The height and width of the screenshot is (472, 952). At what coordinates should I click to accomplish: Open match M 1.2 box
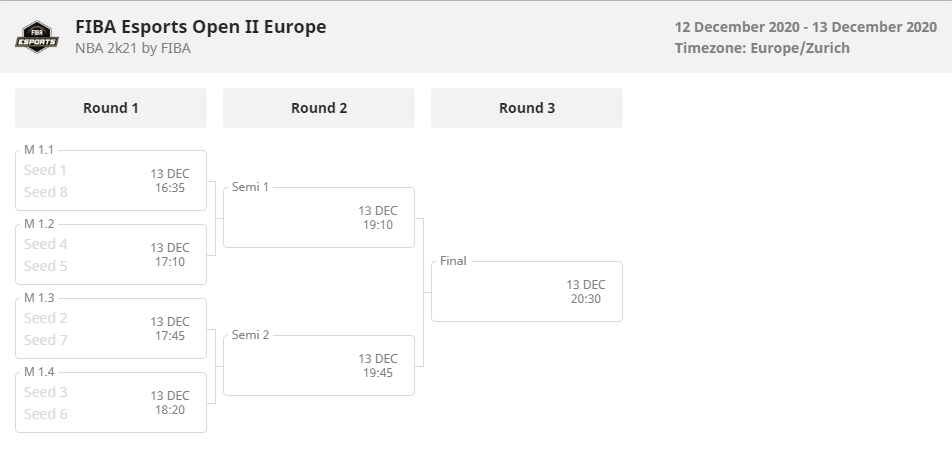(110, 255)
